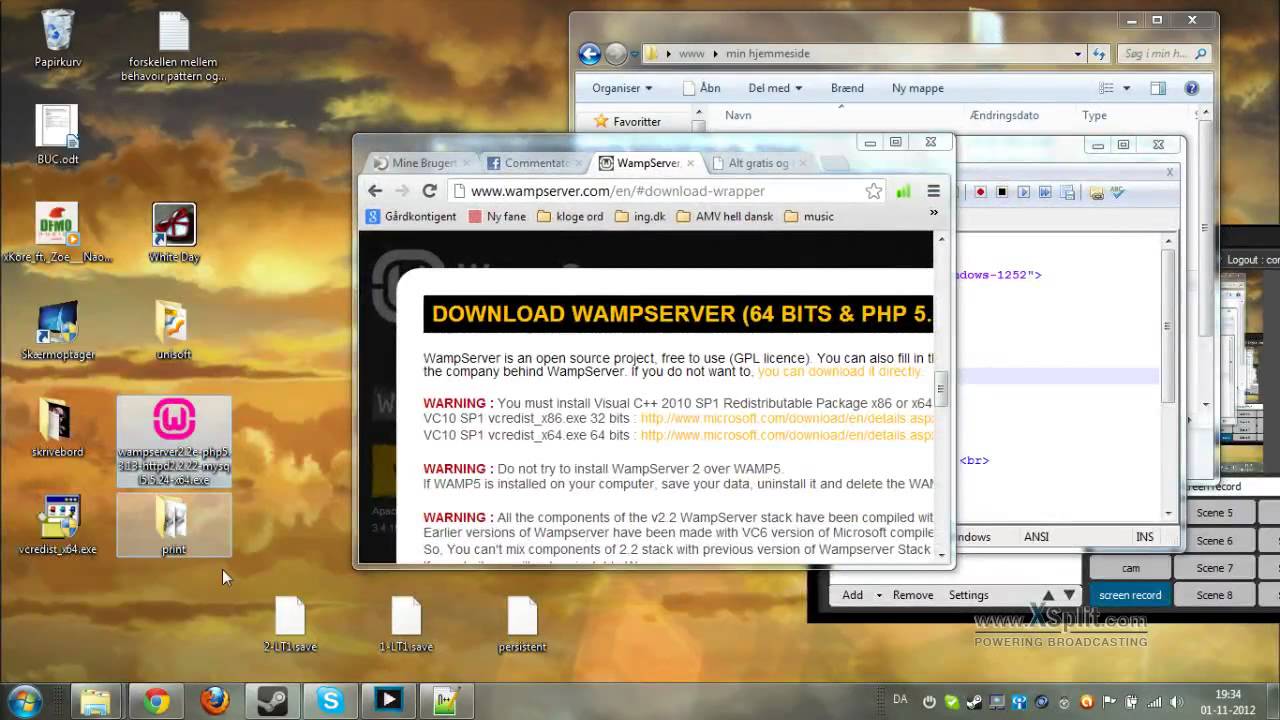
Task: Open Chrome from the taskbar
Action: click(x=156, y=701)
